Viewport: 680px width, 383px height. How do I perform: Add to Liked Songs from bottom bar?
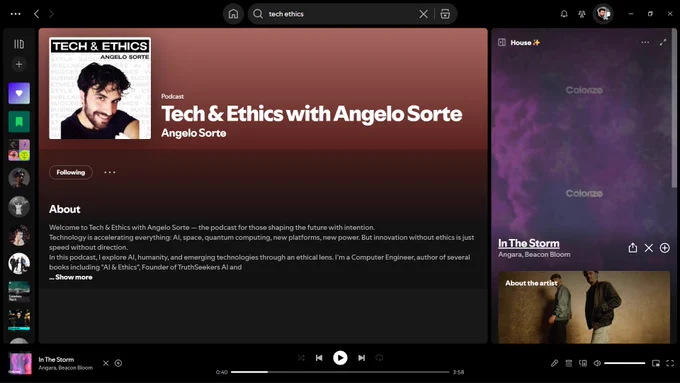pos(118,363)
